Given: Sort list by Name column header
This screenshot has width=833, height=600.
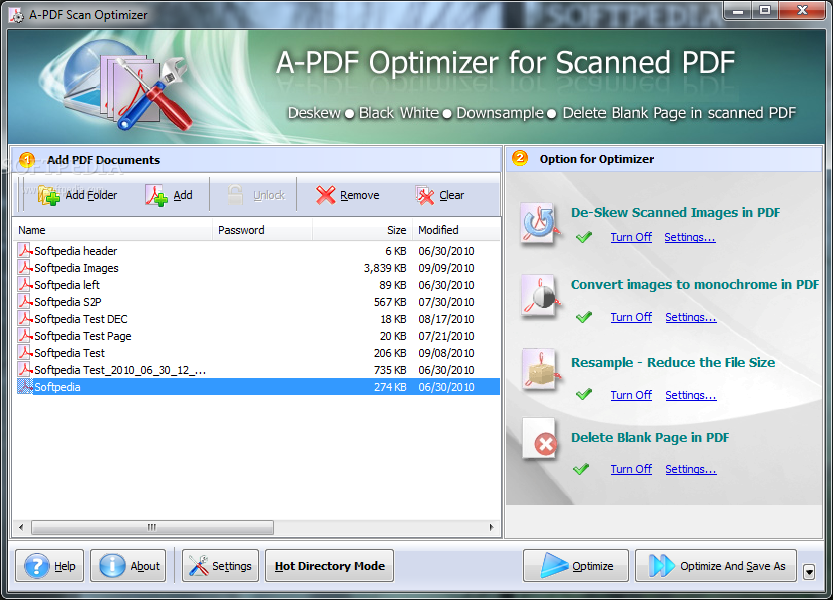Looking at the screenshot, I should 113,230.
